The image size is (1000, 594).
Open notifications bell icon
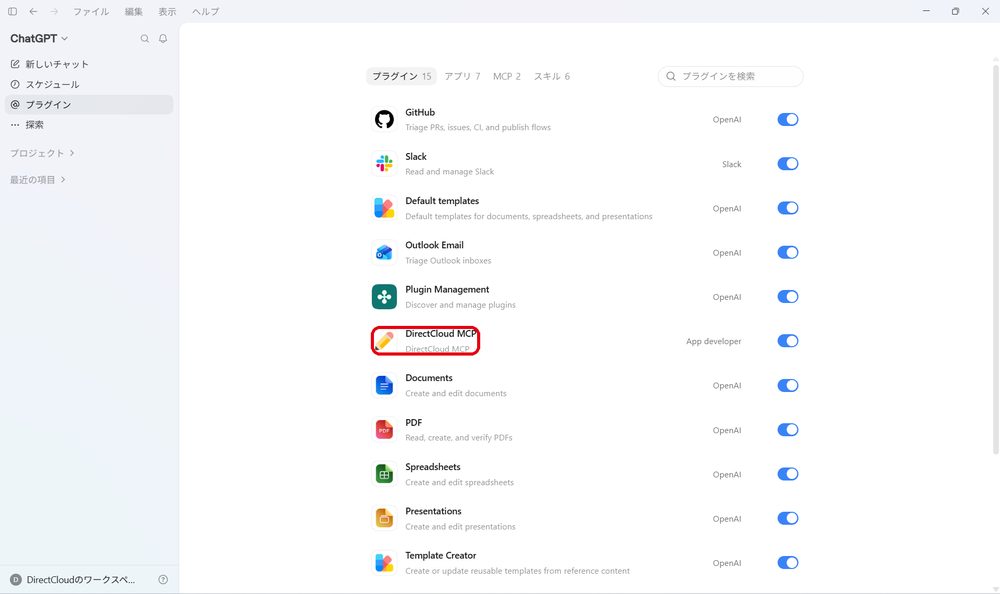click(163, 39)
